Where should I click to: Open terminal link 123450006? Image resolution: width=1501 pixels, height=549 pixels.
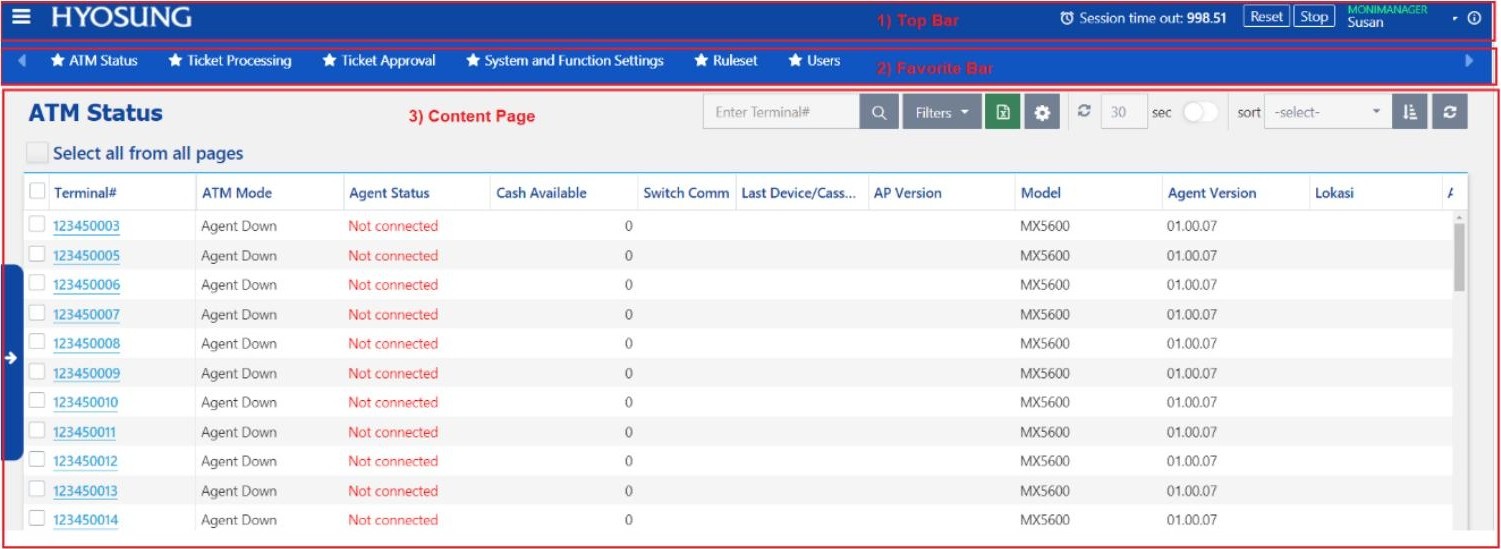click(x=86, y=285)
